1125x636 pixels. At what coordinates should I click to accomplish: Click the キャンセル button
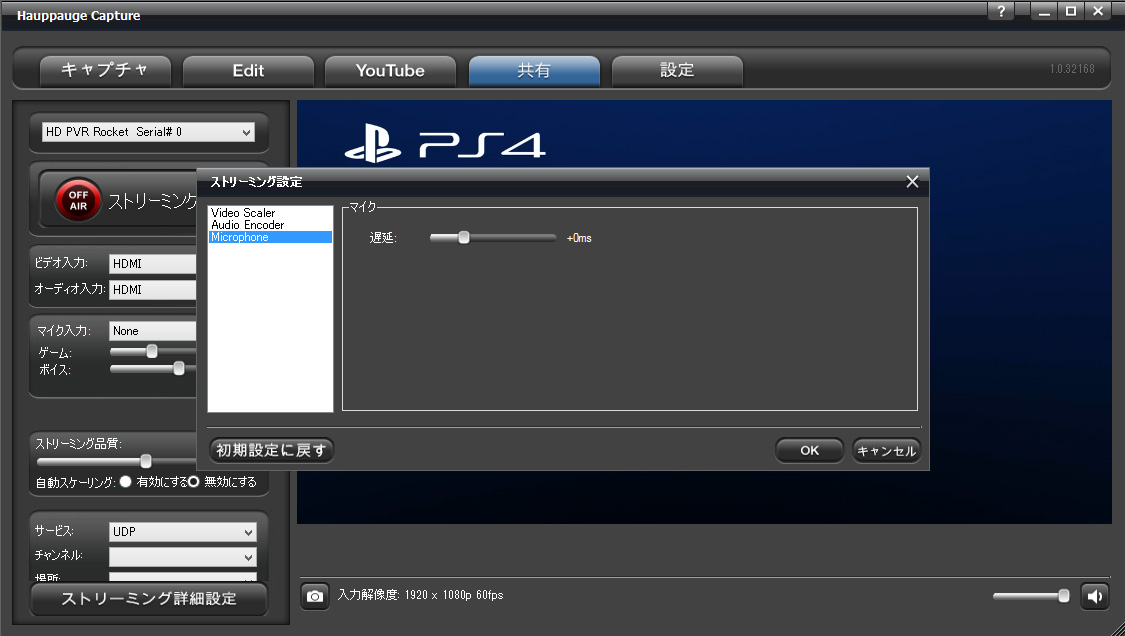tap(886, 450)
